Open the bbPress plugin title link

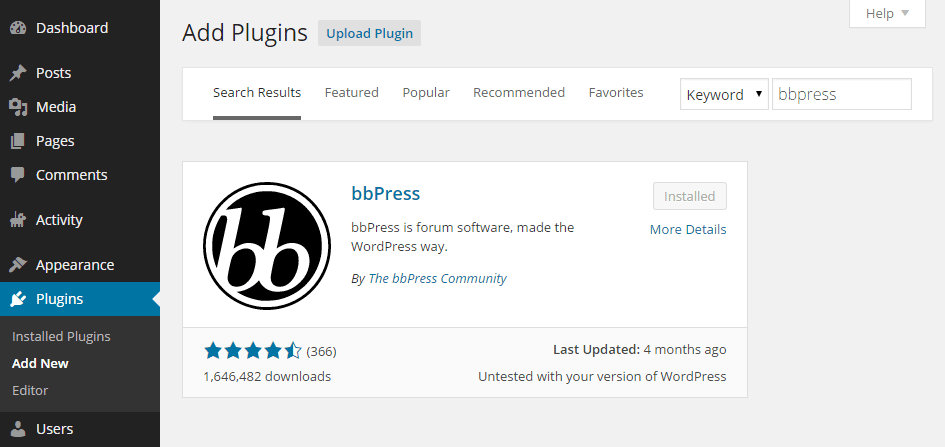pyautogui.click(x=386, y=194)
